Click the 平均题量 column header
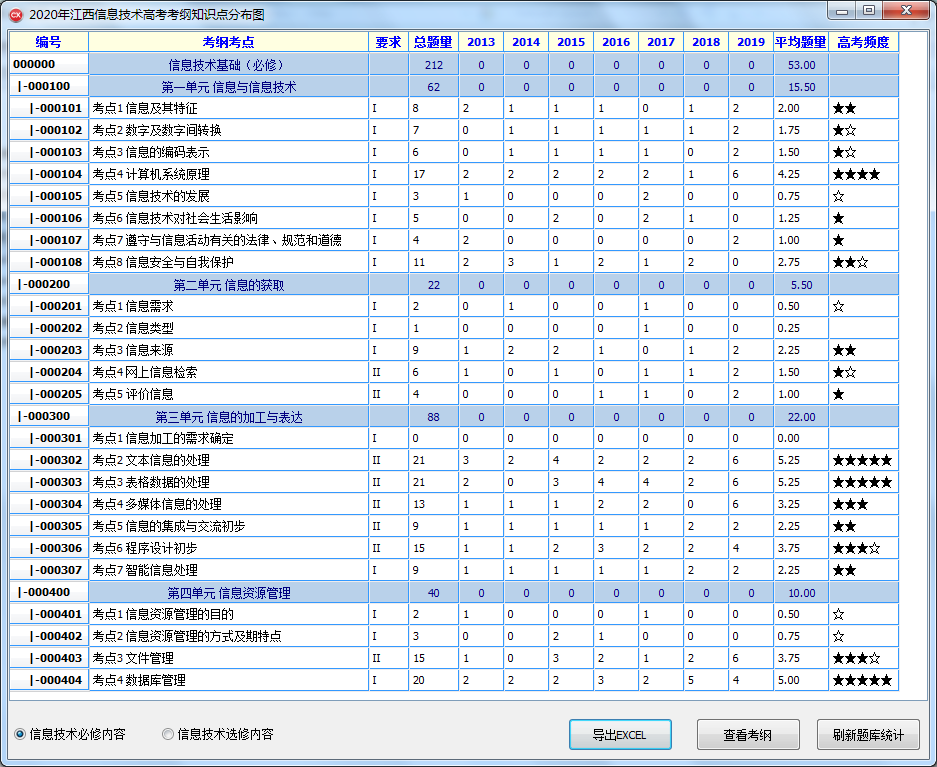 801,42
